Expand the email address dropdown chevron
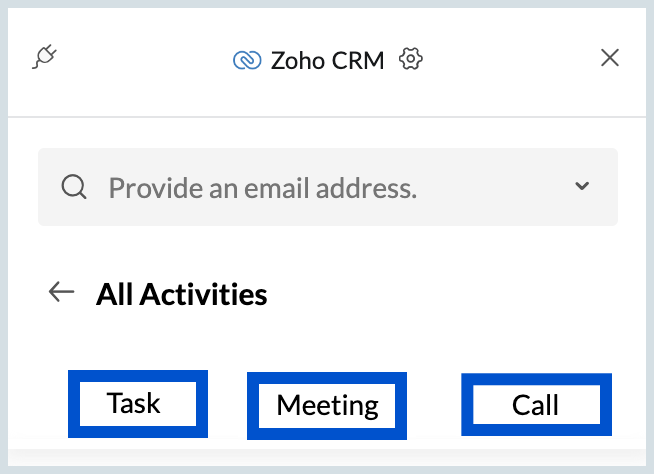The width and height of the screenshot is (654, 474). coord(582,186)
